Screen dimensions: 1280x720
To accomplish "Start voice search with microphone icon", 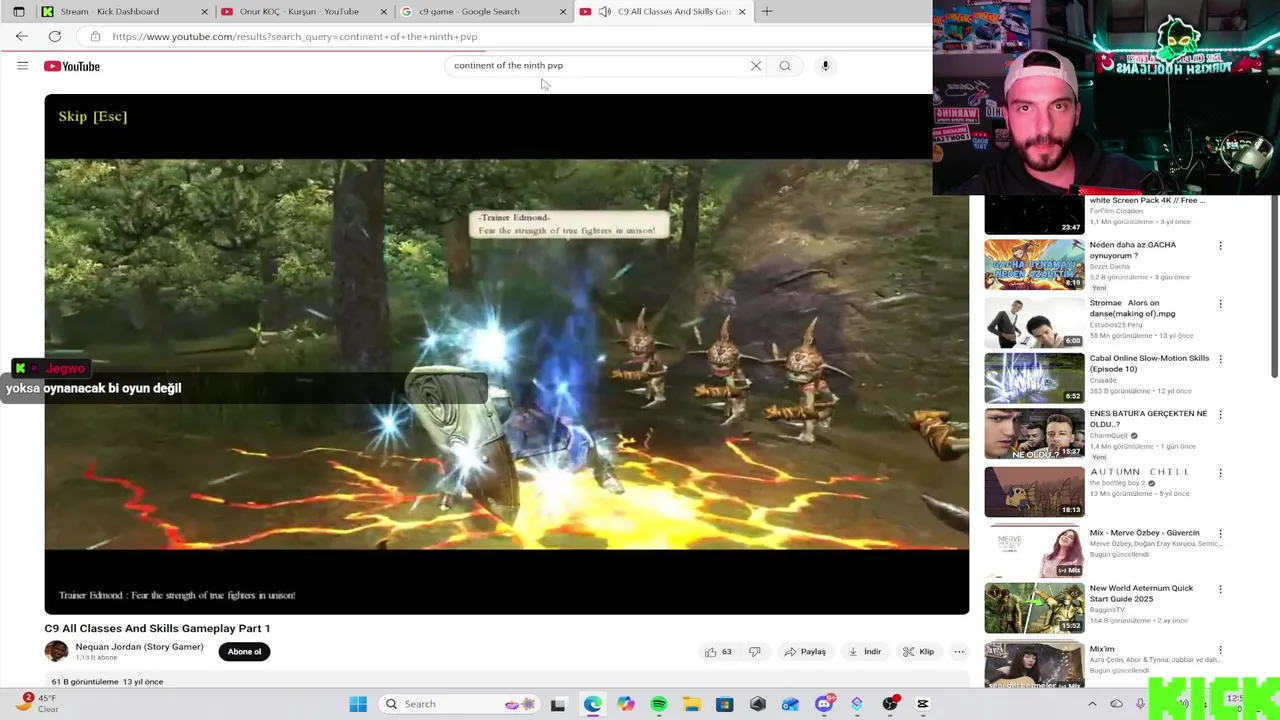I will [825, 66].
